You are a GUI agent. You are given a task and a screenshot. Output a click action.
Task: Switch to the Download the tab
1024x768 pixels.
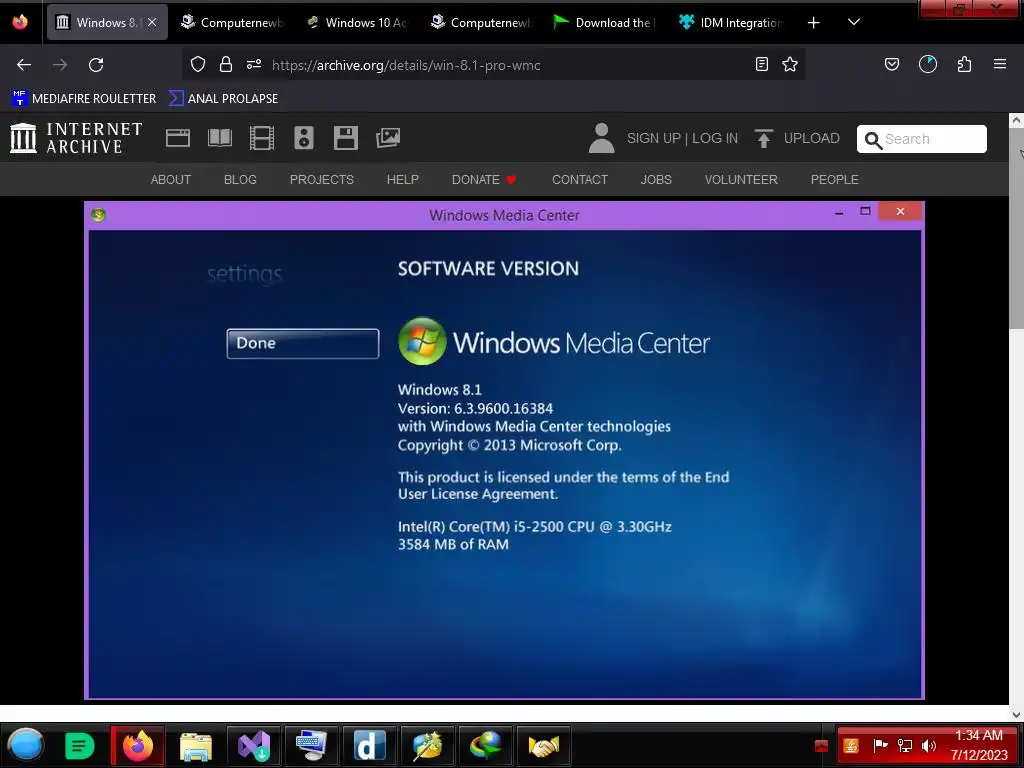pos(605,22)
